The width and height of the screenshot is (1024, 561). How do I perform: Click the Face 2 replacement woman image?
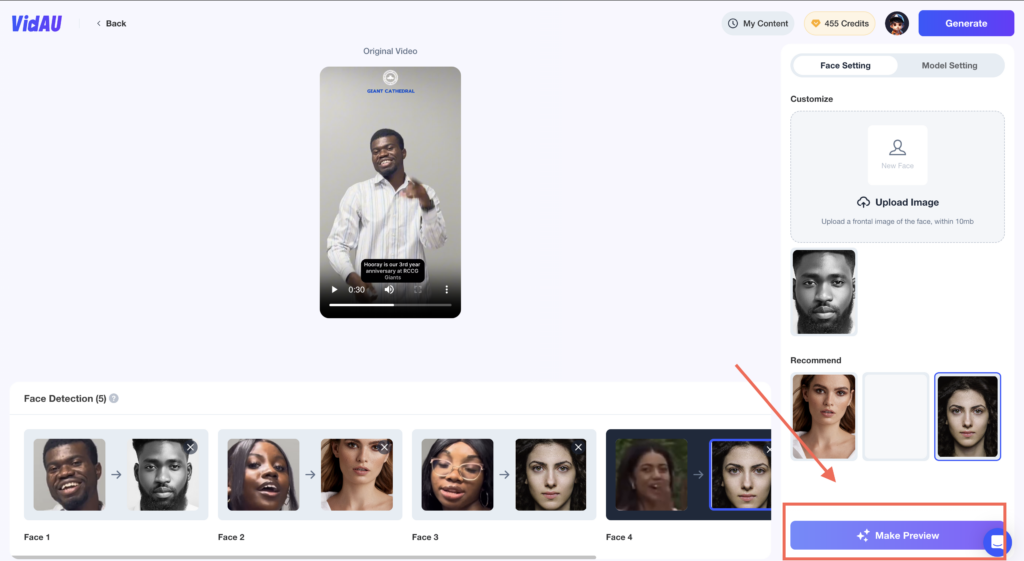[x=357, y=475]
